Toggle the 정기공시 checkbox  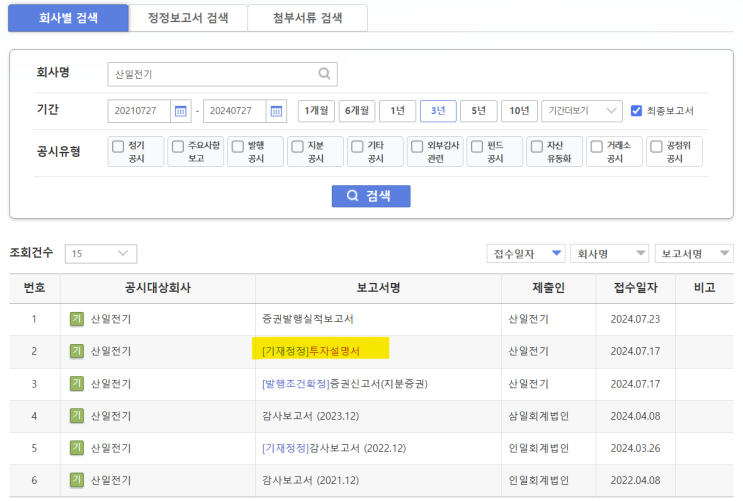pyautogui.click(x=118, y=146)
